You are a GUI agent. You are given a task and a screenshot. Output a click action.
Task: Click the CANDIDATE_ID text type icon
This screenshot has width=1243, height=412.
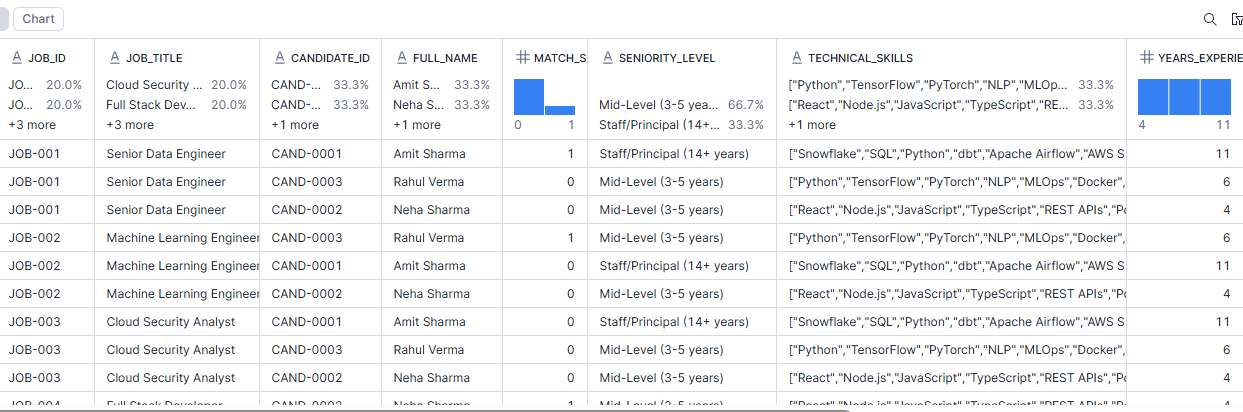278,58
